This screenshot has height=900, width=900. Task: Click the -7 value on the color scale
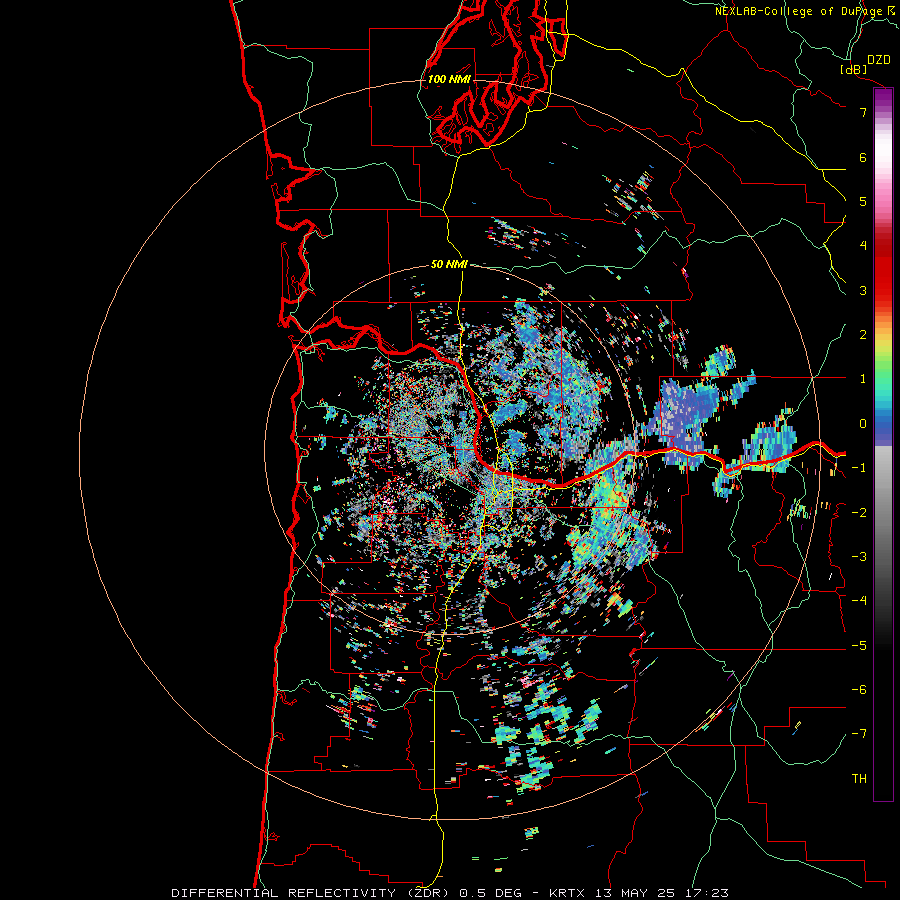coord(859,734)
